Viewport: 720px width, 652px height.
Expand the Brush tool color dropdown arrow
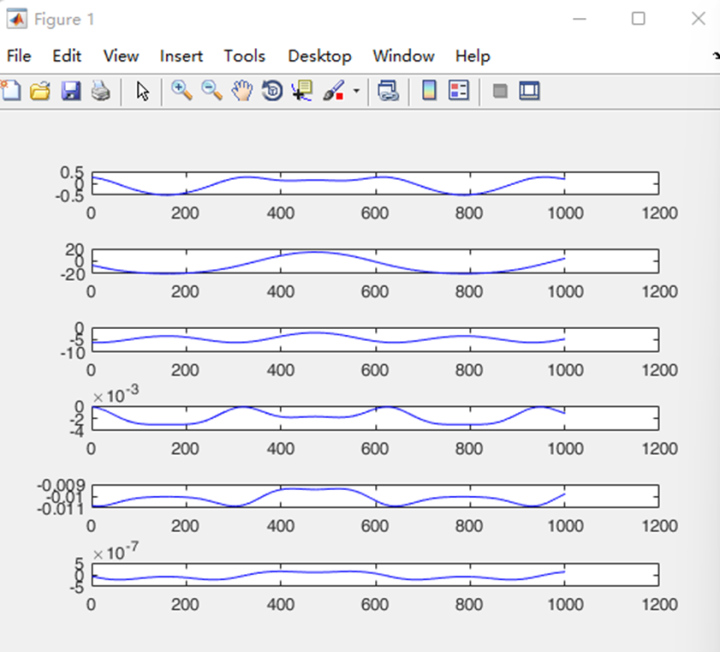[356, 91]
